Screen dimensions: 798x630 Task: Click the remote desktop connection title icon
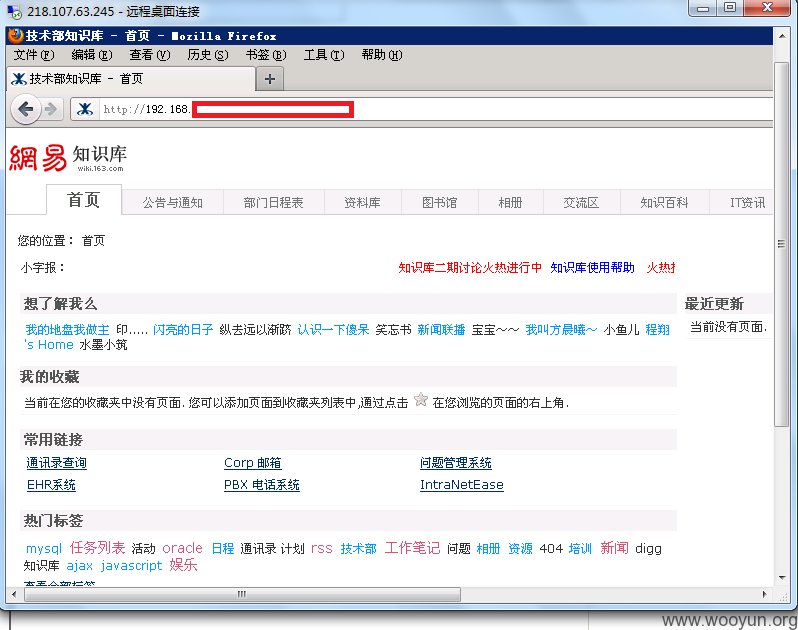pyautogui.click(x=14, y=11)
